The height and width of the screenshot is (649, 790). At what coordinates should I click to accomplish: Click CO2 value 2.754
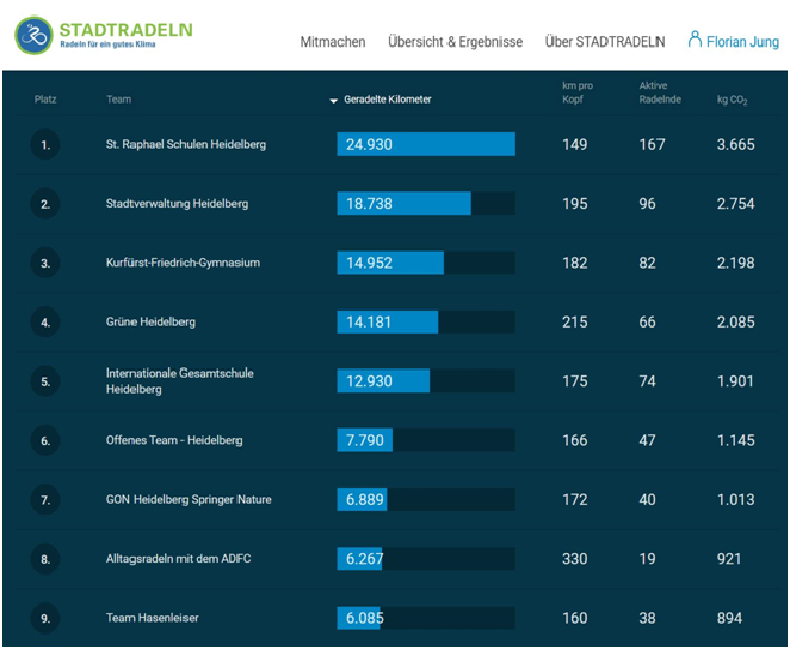pos(736,204)
